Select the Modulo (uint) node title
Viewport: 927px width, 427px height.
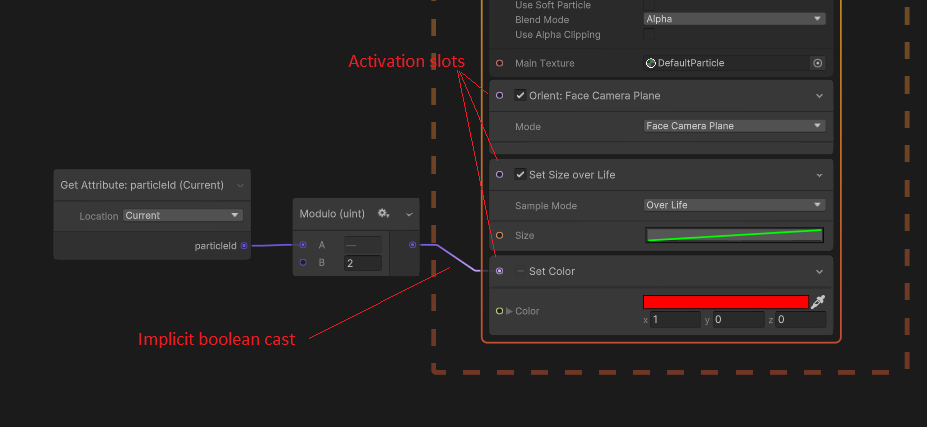coord(332,214)
